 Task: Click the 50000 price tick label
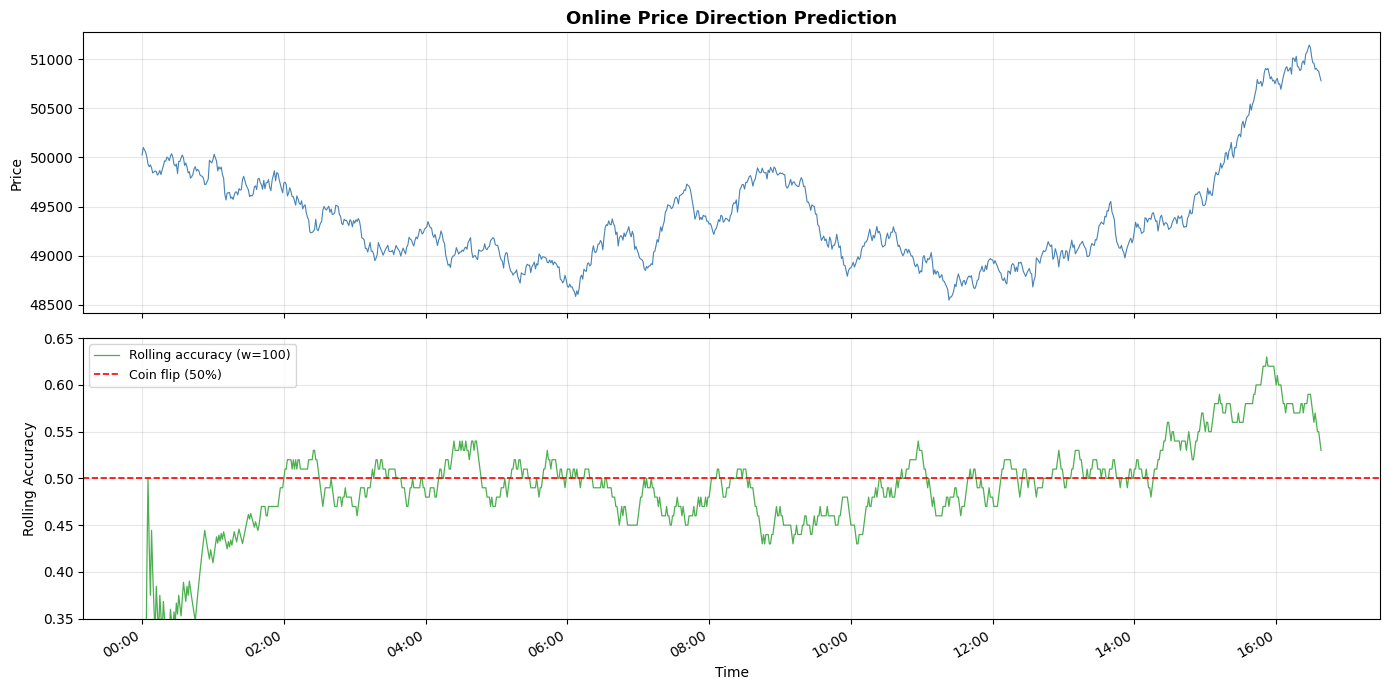coord(51,158)
